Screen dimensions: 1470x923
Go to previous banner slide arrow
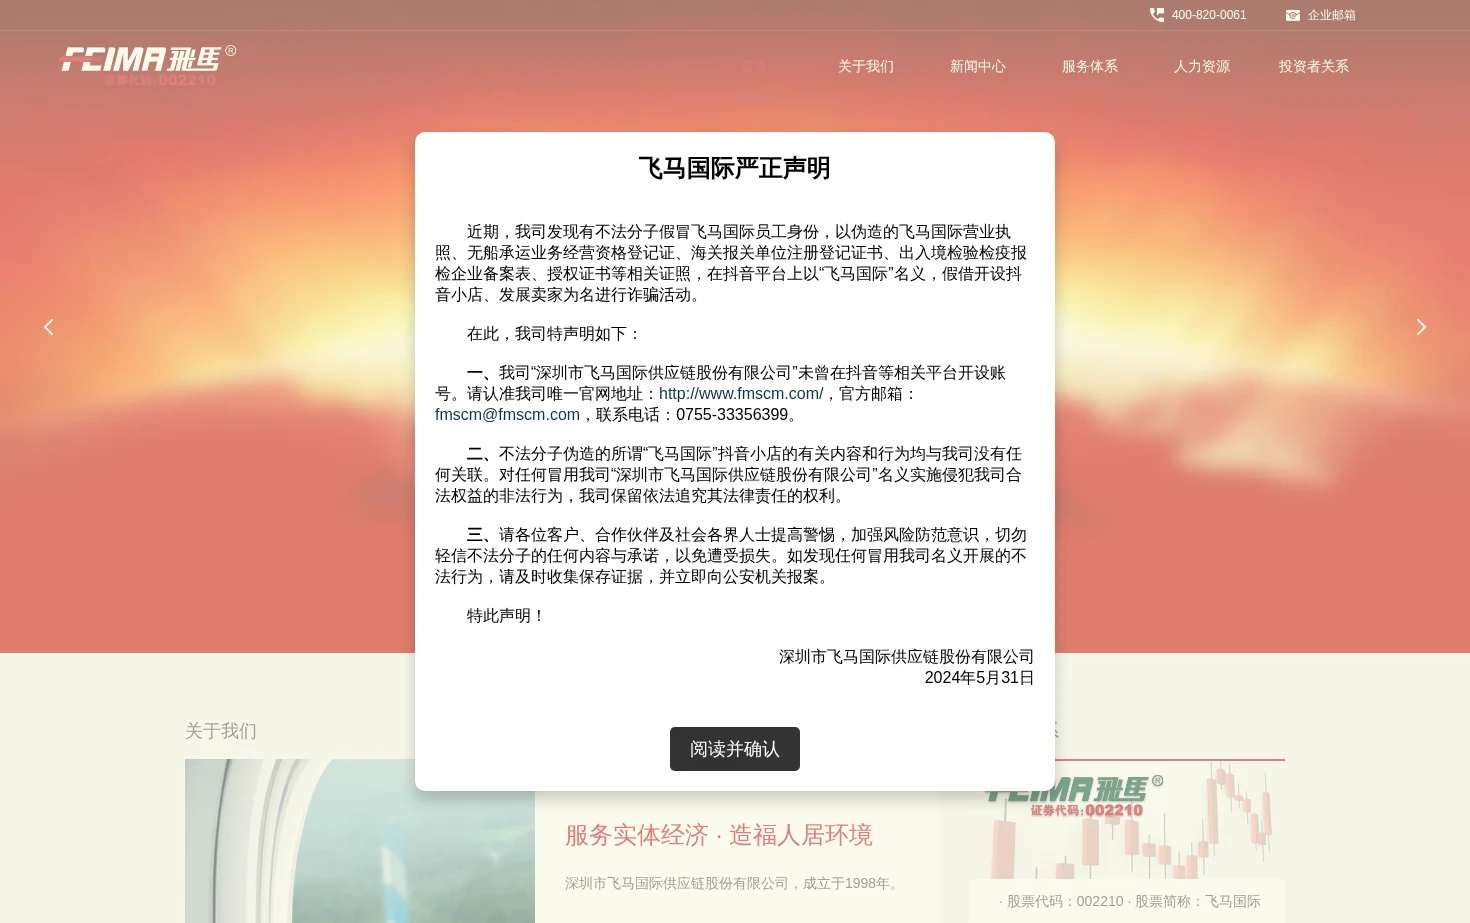(48, 327)
